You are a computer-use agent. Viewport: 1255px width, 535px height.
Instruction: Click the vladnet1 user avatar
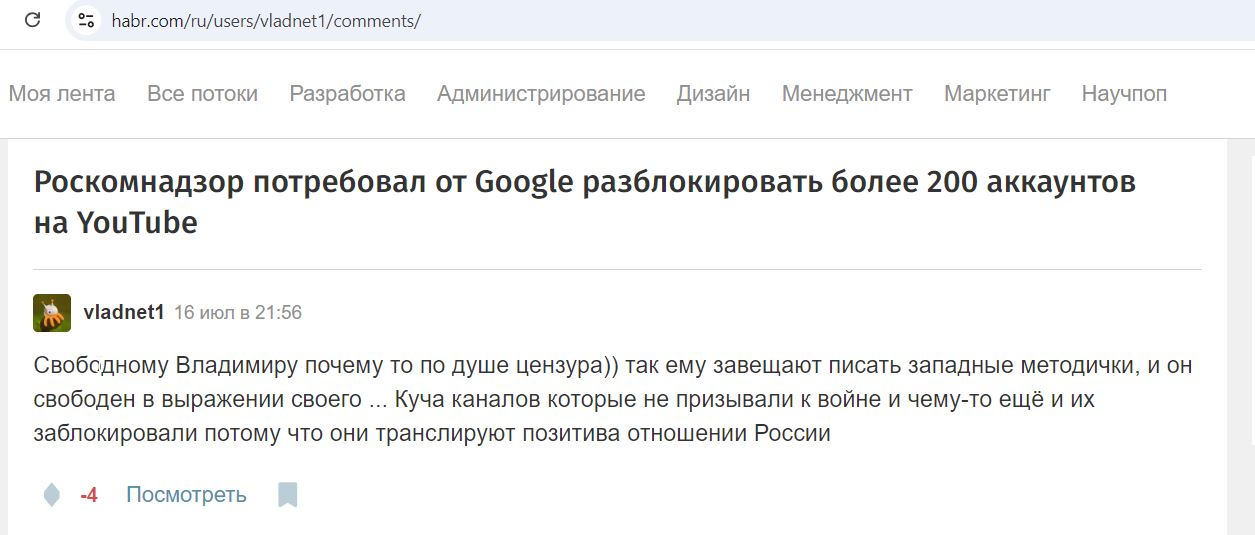(52, 313)
